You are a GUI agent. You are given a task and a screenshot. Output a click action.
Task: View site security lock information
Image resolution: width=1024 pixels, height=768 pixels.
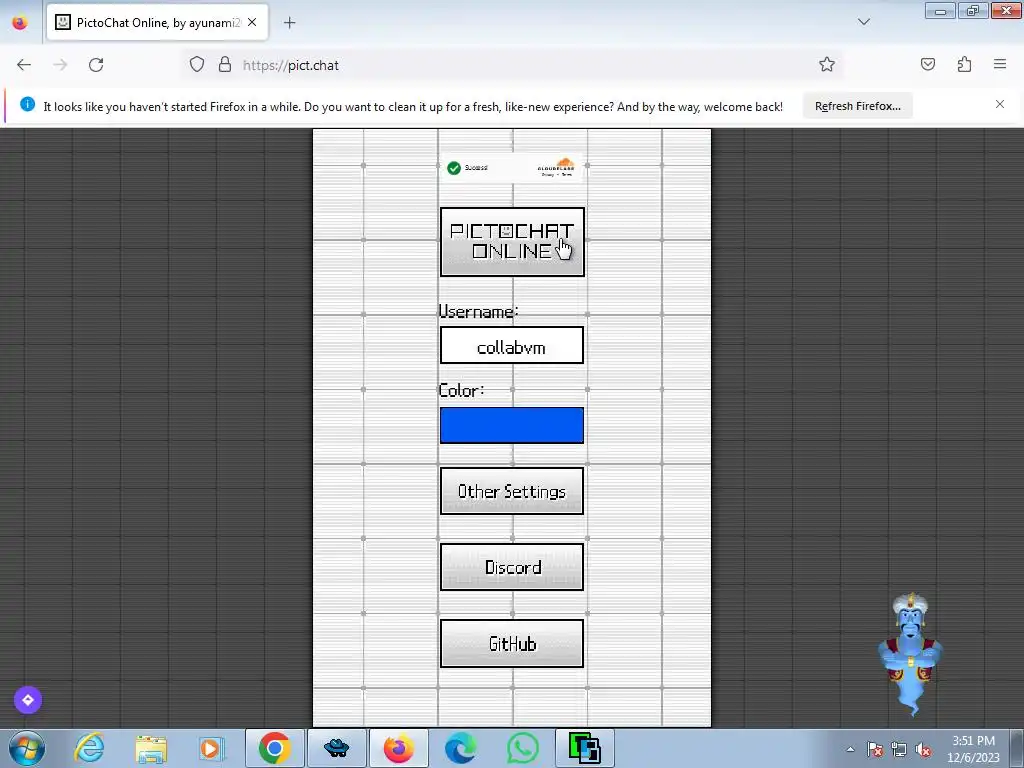pyautogui.click(x=225, y=65)
